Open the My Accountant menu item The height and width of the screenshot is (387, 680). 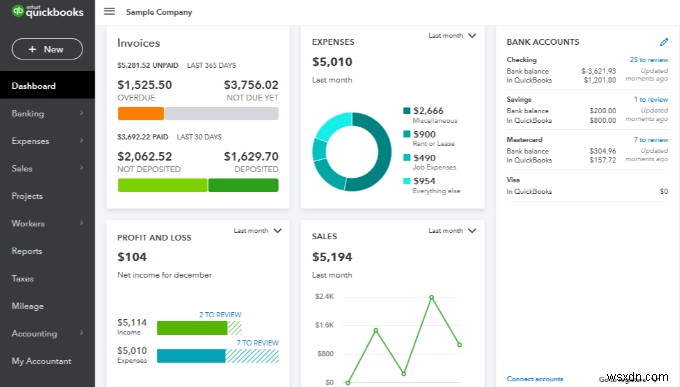pyautogui.click(x=41, y=361)
